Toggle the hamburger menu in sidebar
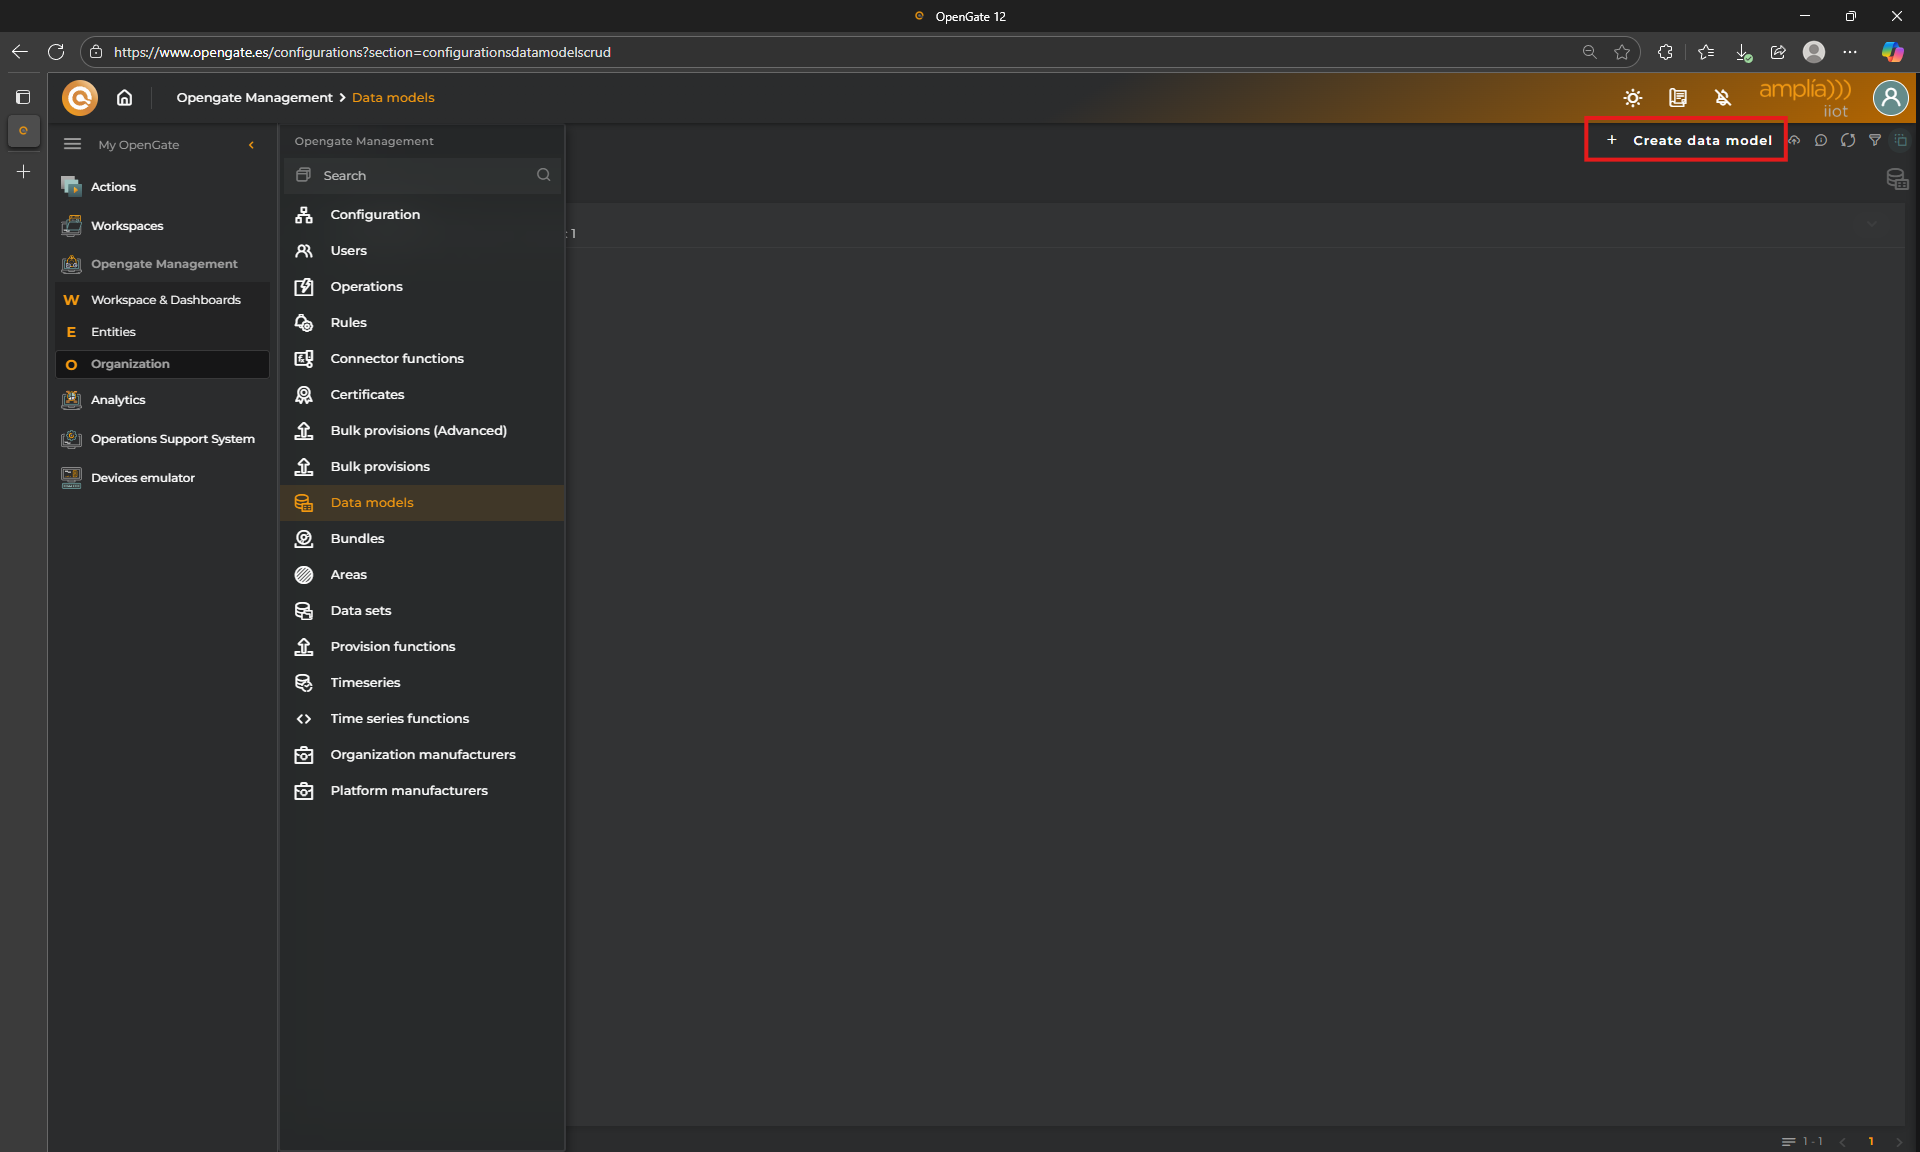Image resolution: width=1920 pixels, height=1152 pixels. [72, 144]
